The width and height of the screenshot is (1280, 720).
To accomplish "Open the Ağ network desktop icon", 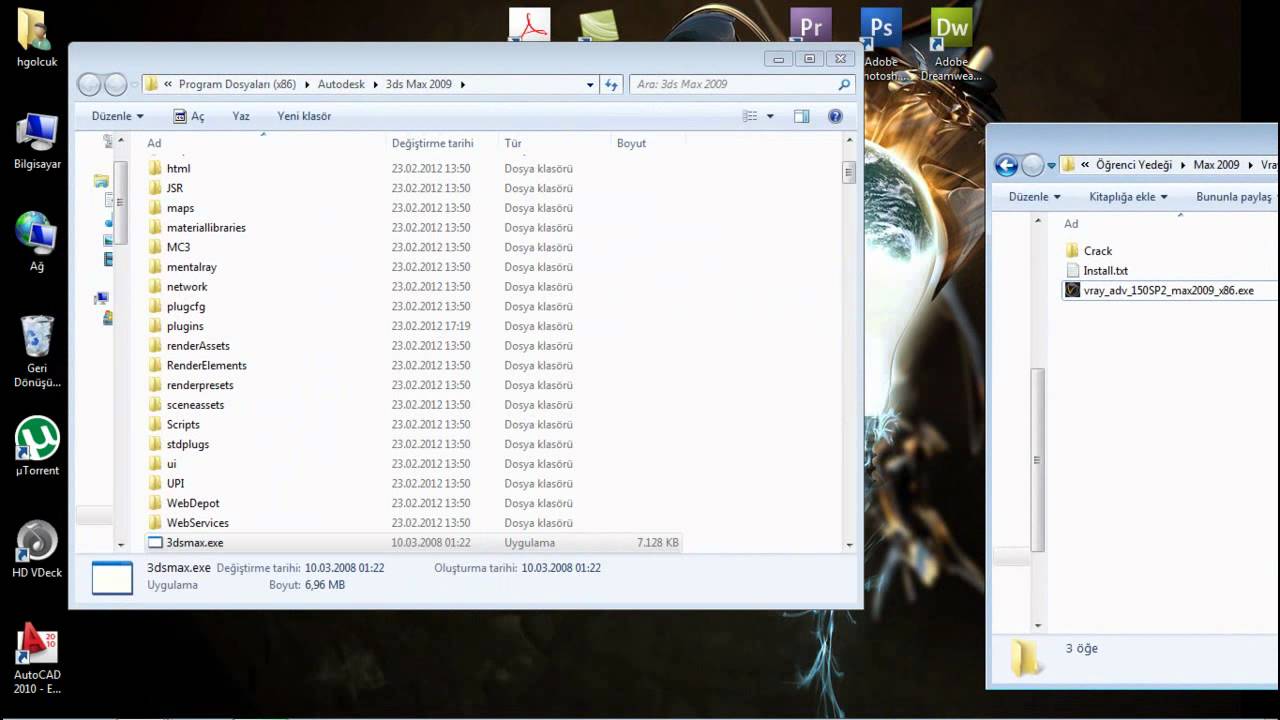I will 37,240.
